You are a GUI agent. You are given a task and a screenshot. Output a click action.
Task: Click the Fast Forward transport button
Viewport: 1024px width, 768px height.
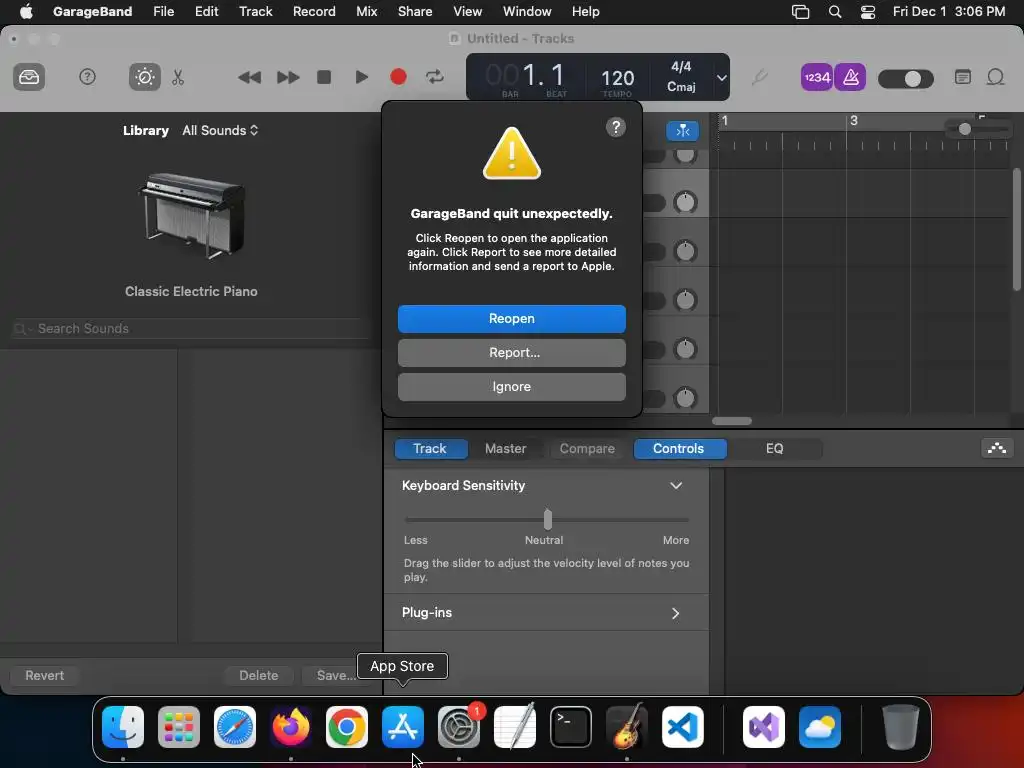point(287,77)
